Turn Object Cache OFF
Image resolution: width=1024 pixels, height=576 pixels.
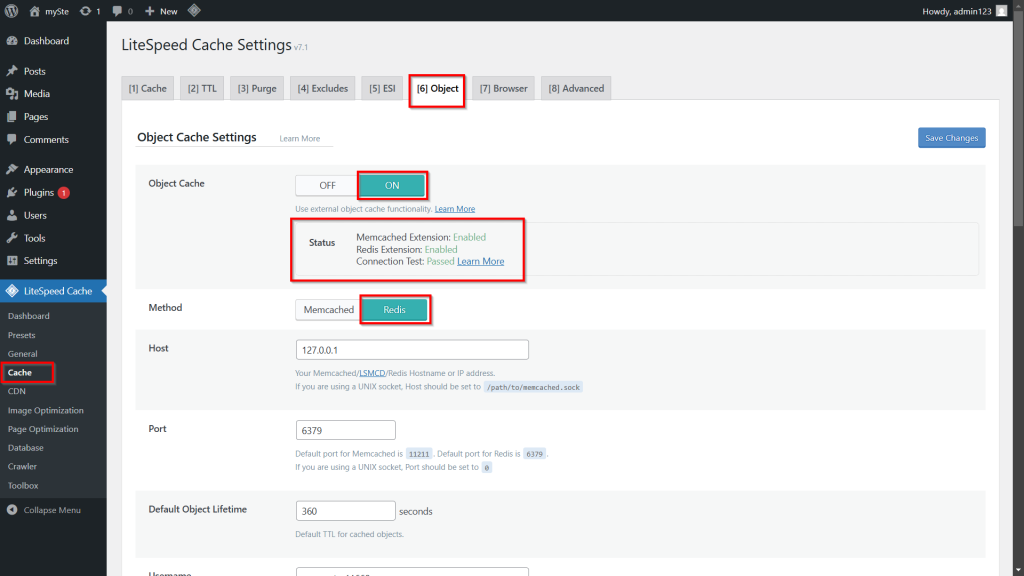coord(327,185)
